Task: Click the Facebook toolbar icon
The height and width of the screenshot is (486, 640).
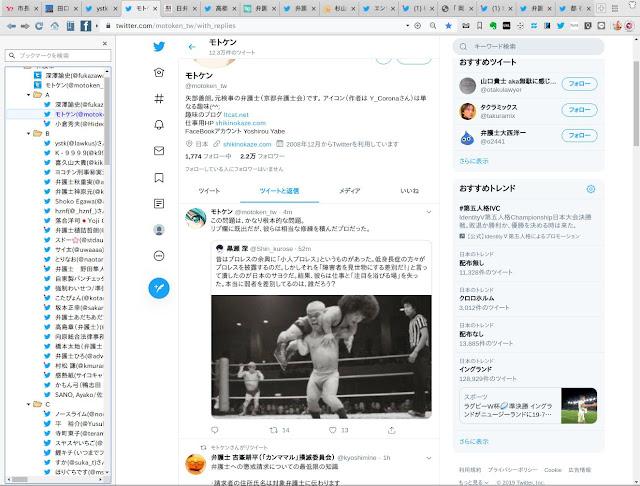Action: [x=85, y=26]
